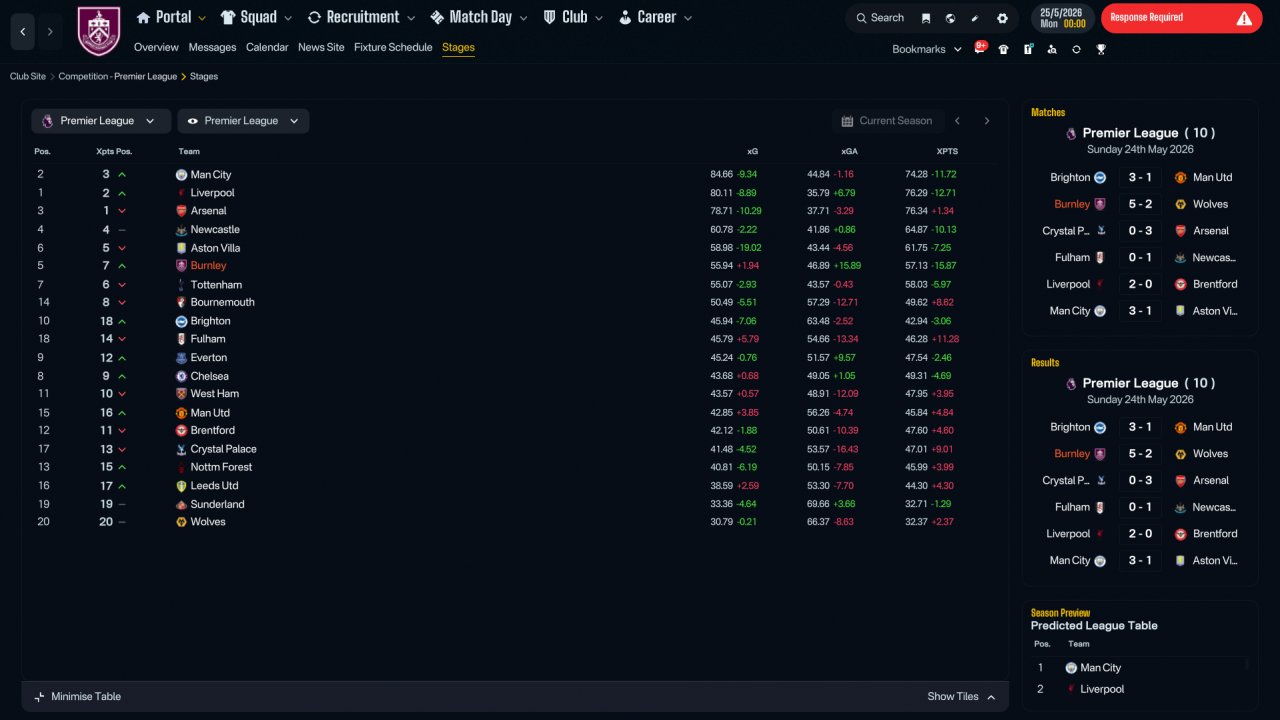Switch to Overview tab
This screenshot has height=720, width=1280.
[156, 47]
